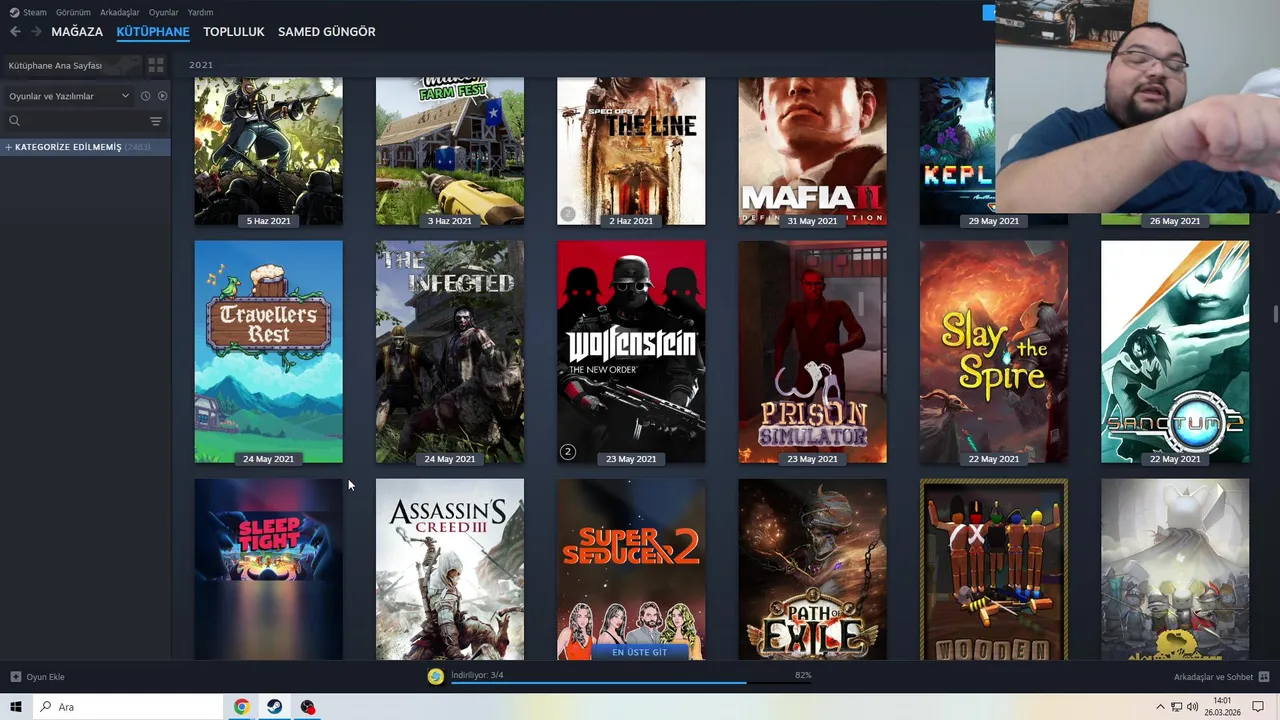
Task: Click the taskbar Ara search box
Action: point(128,707)
